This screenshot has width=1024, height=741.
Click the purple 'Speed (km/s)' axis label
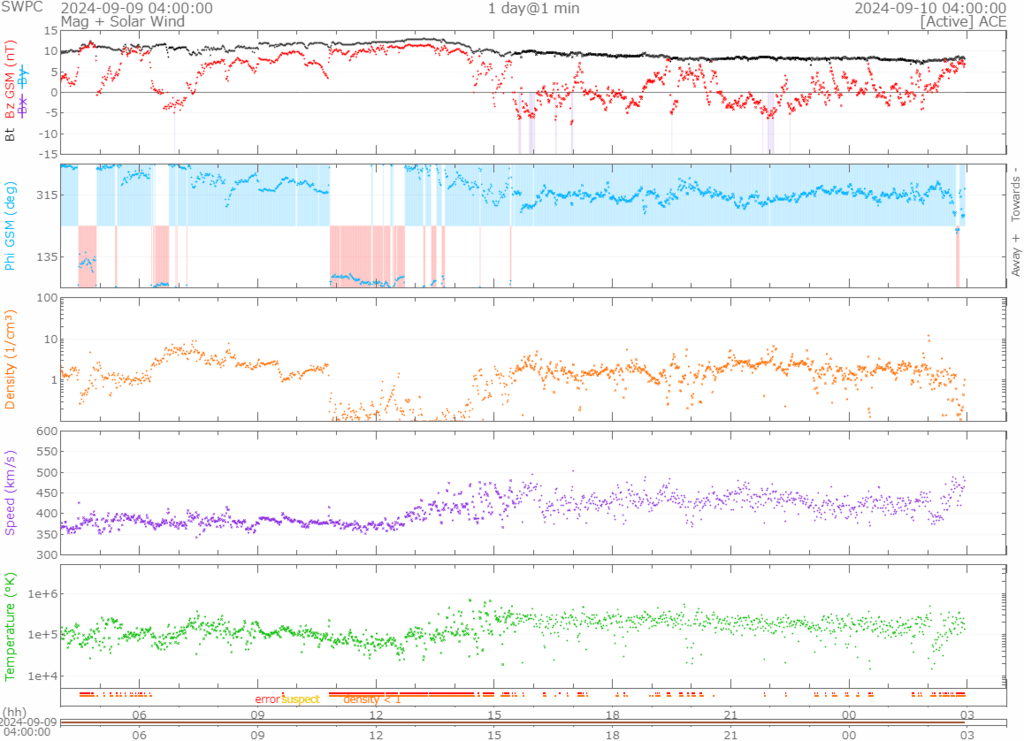click(x=11, y=489)
